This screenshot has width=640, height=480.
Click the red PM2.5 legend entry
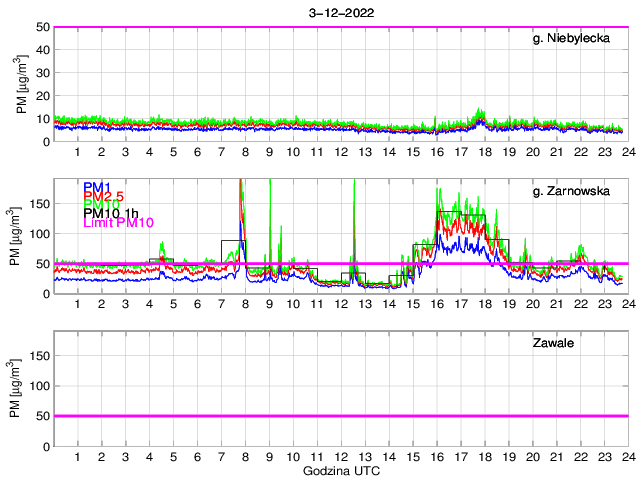click(103, 196)
